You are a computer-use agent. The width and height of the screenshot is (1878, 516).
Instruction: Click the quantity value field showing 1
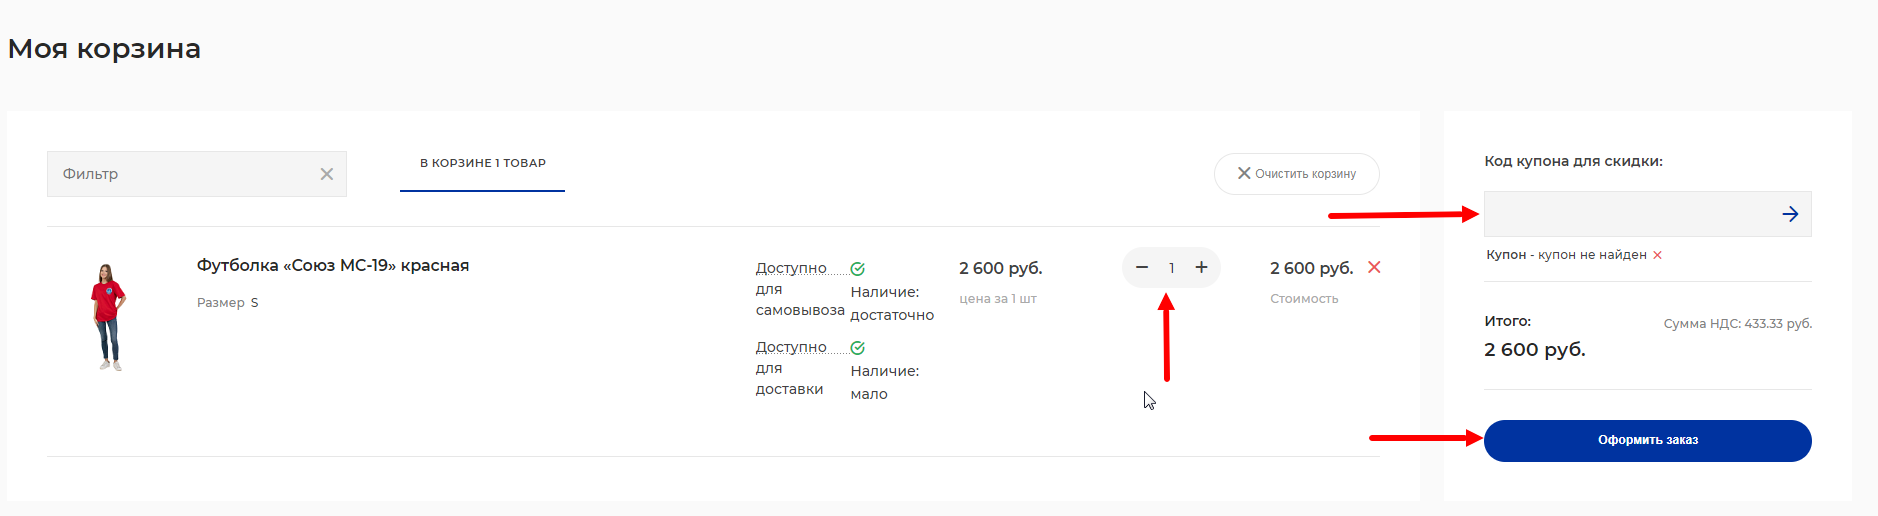point(1171,268)
